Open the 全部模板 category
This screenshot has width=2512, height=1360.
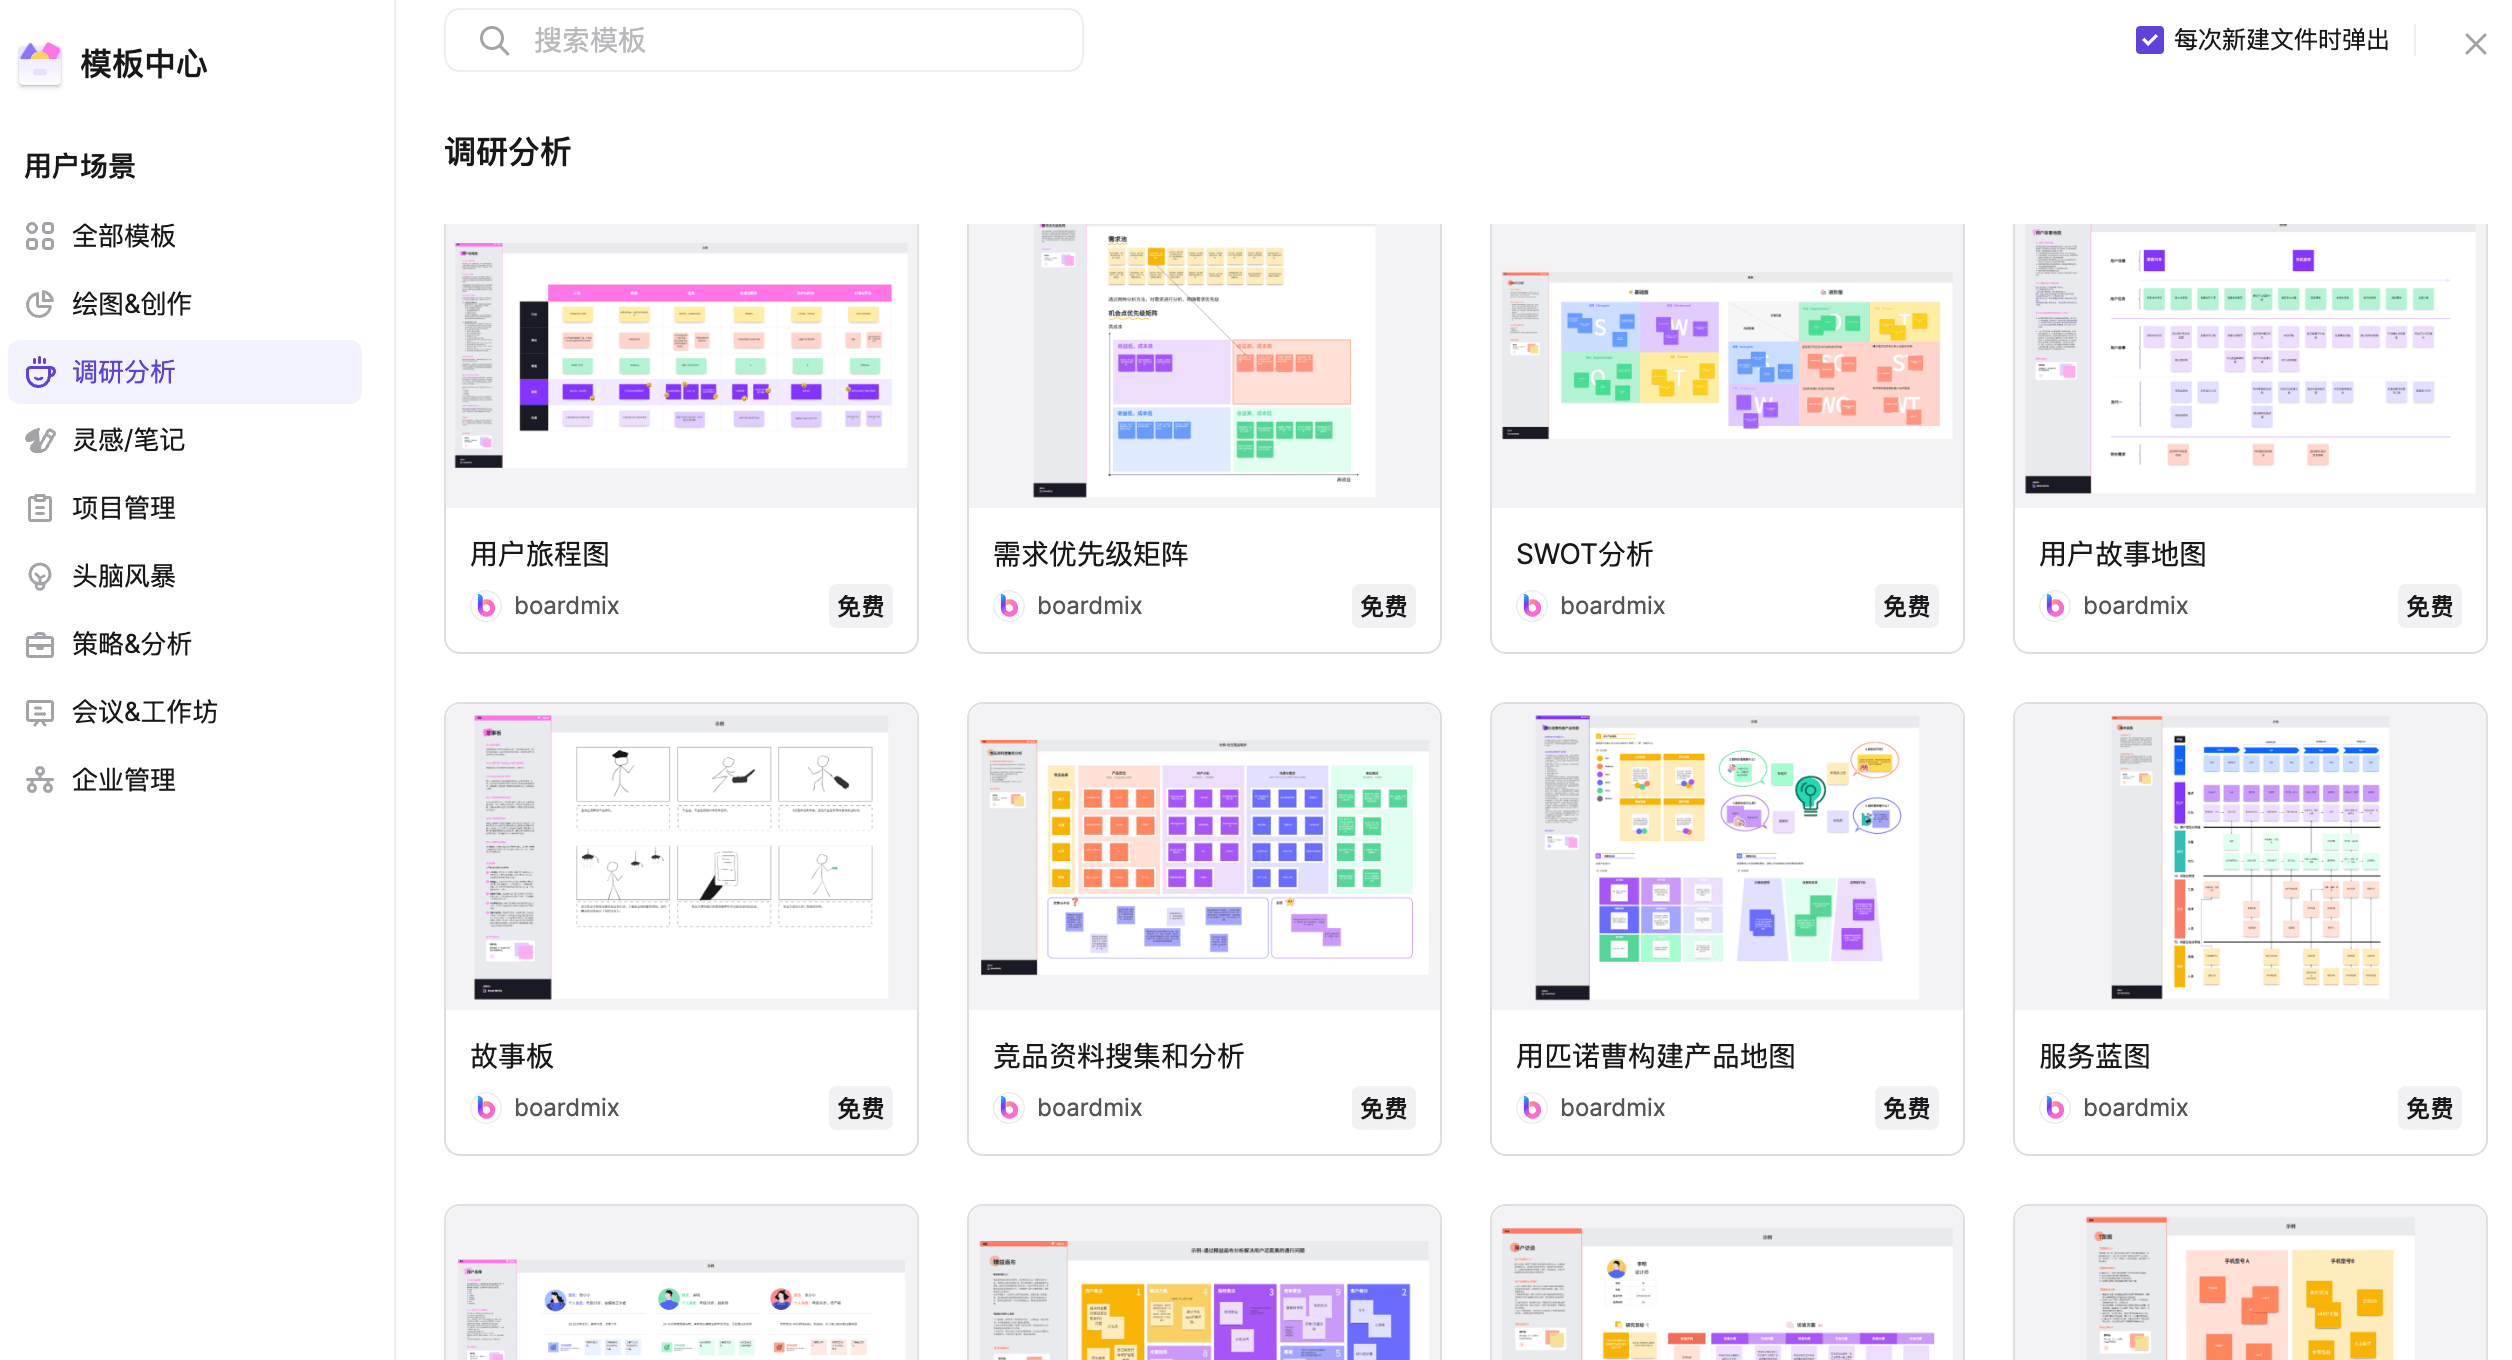[185, 236]
